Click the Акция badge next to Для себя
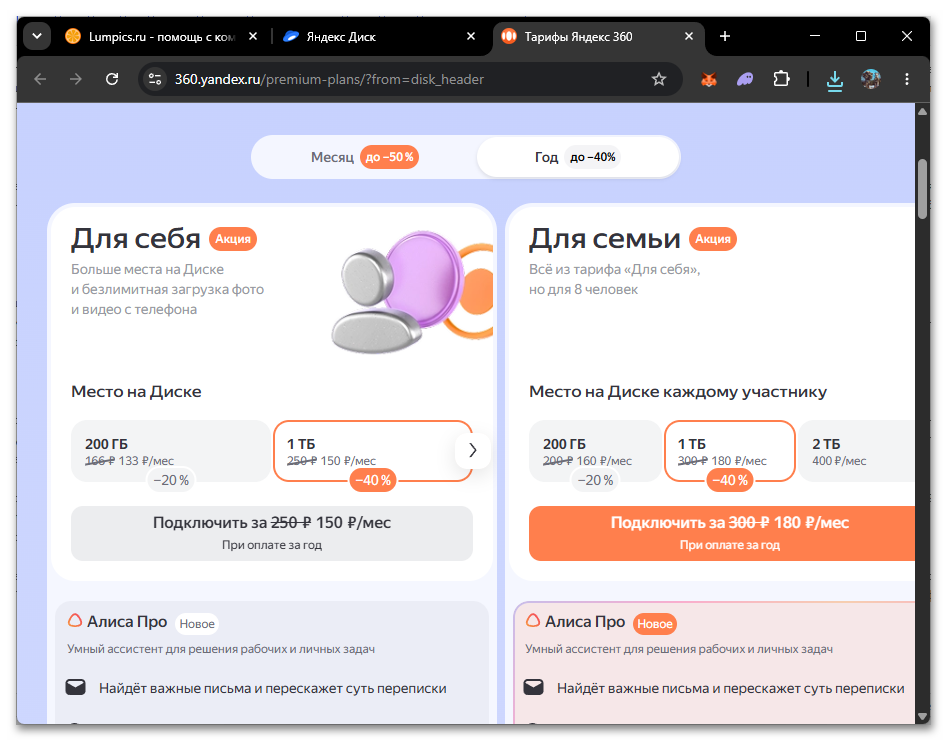Viewport: 947px width, 741px height. [x=233, y=239]
